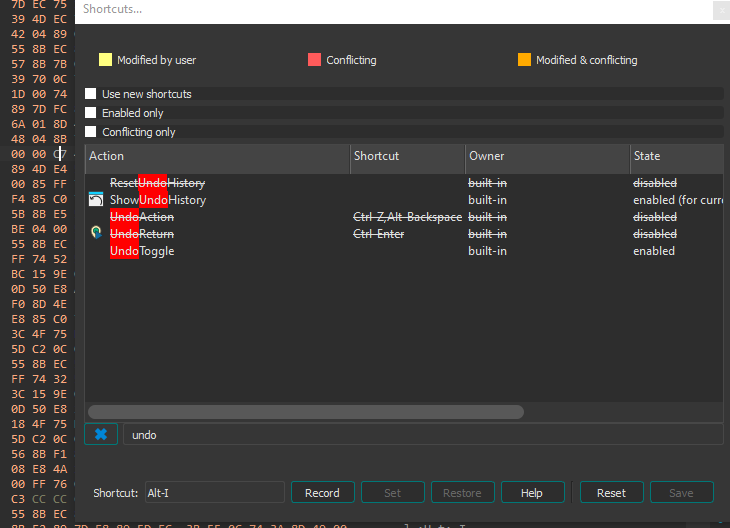Tick the Enabled only checkbox
The width and height of the screenshot is (730, 528).
coord(90,113)
